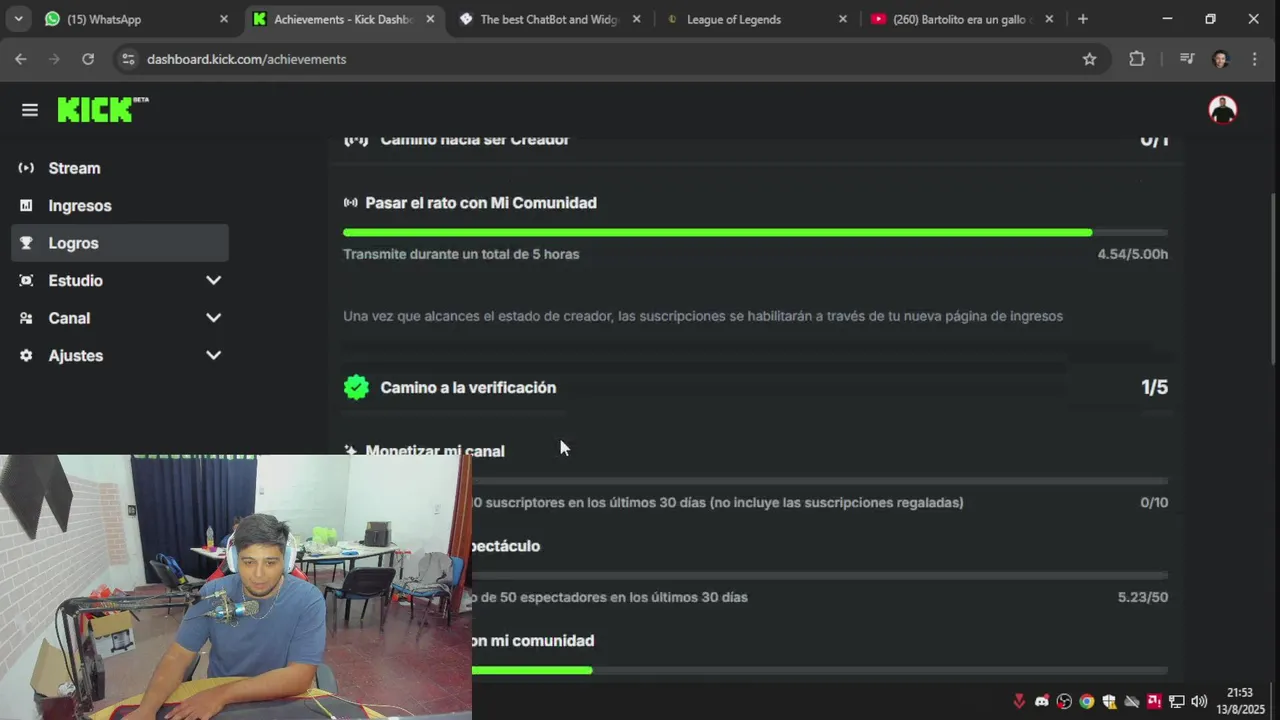Open the browser extensions puzzle icon

coord(1137,59)
